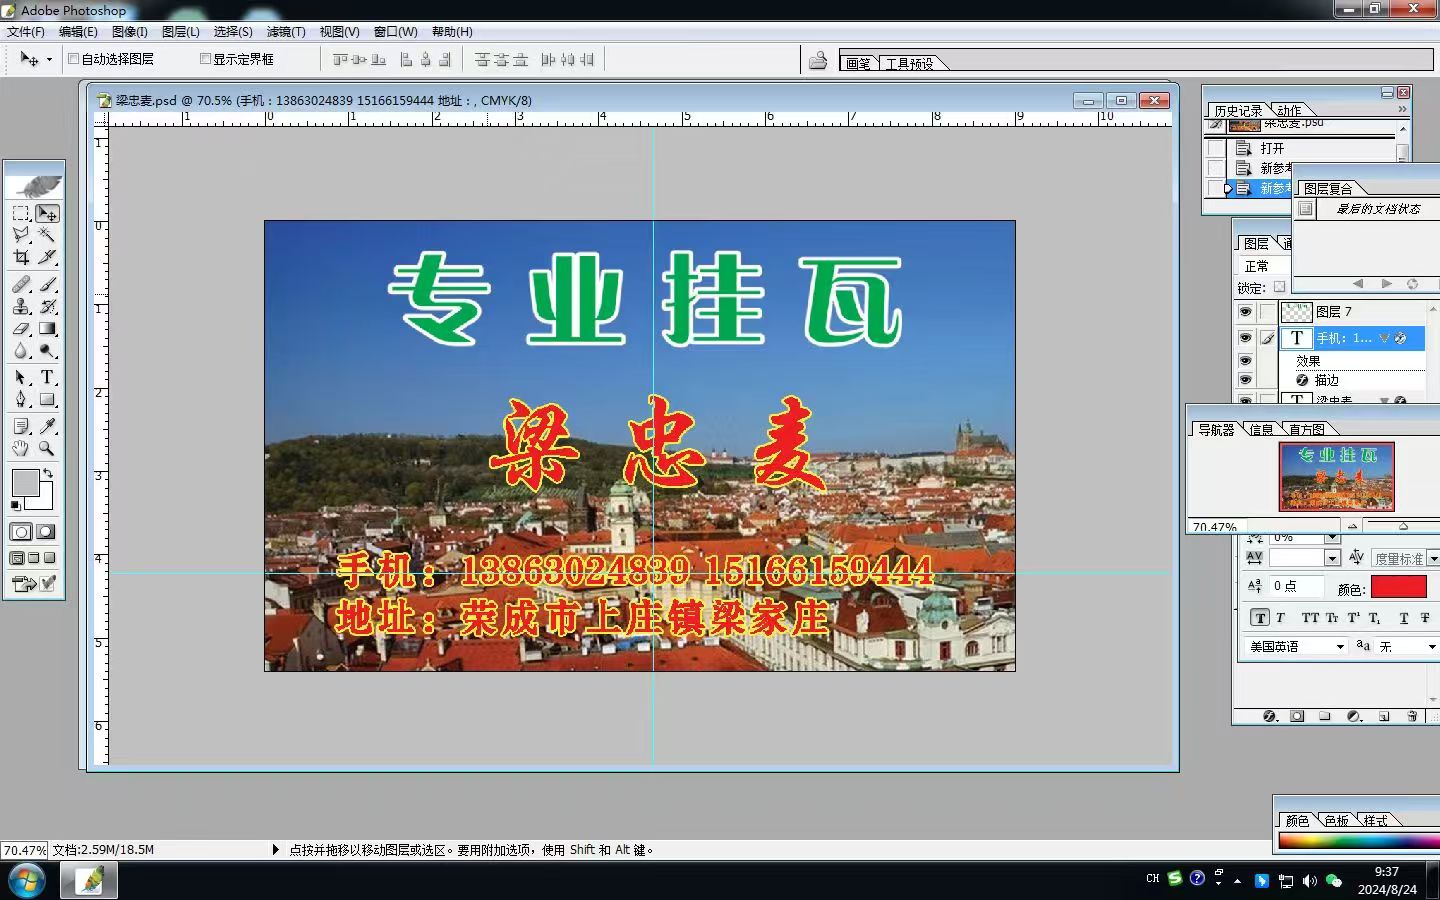Select the Rectangular Marquee tool
This screenshot has height=900, width=1440.
pos(21,213)
